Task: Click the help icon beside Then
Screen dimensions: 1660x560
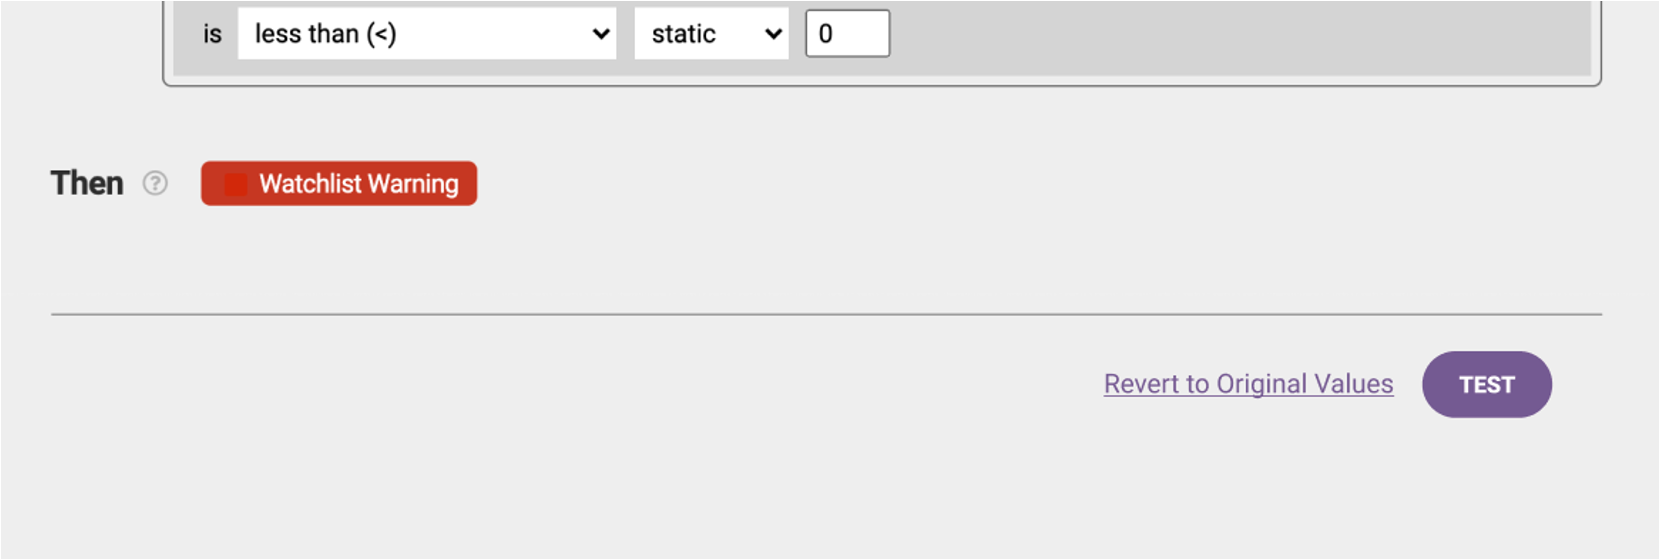Action: point(155,183)
